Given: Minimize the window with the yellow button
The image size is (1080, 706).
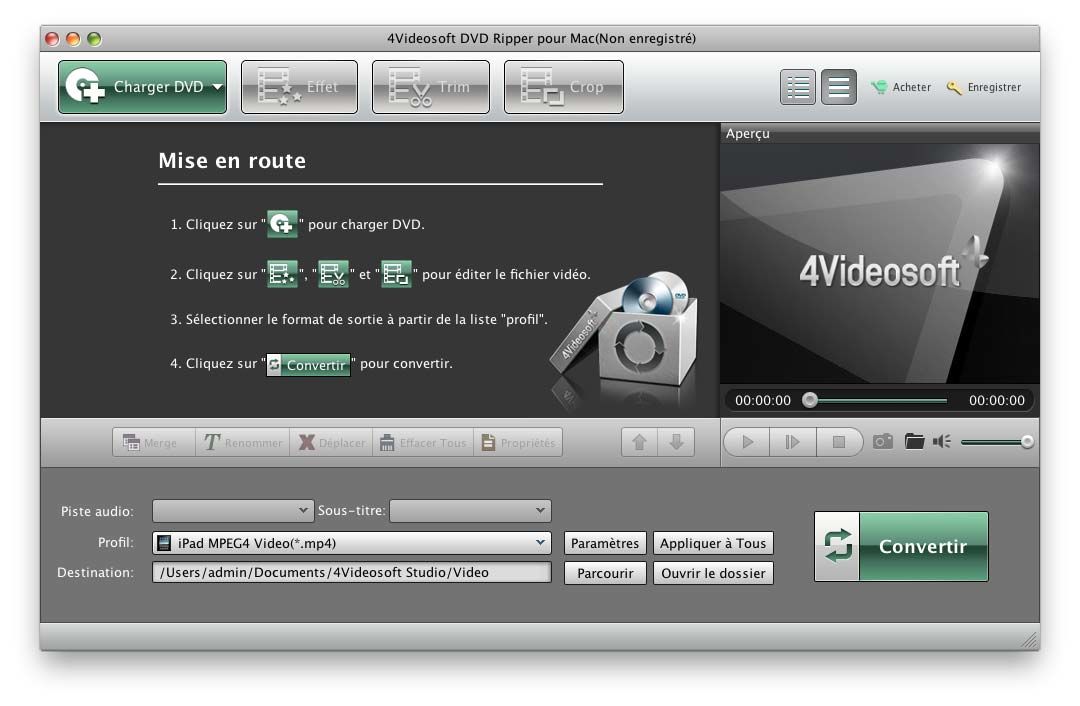Looking at the screenshot, I should [73, 39].
